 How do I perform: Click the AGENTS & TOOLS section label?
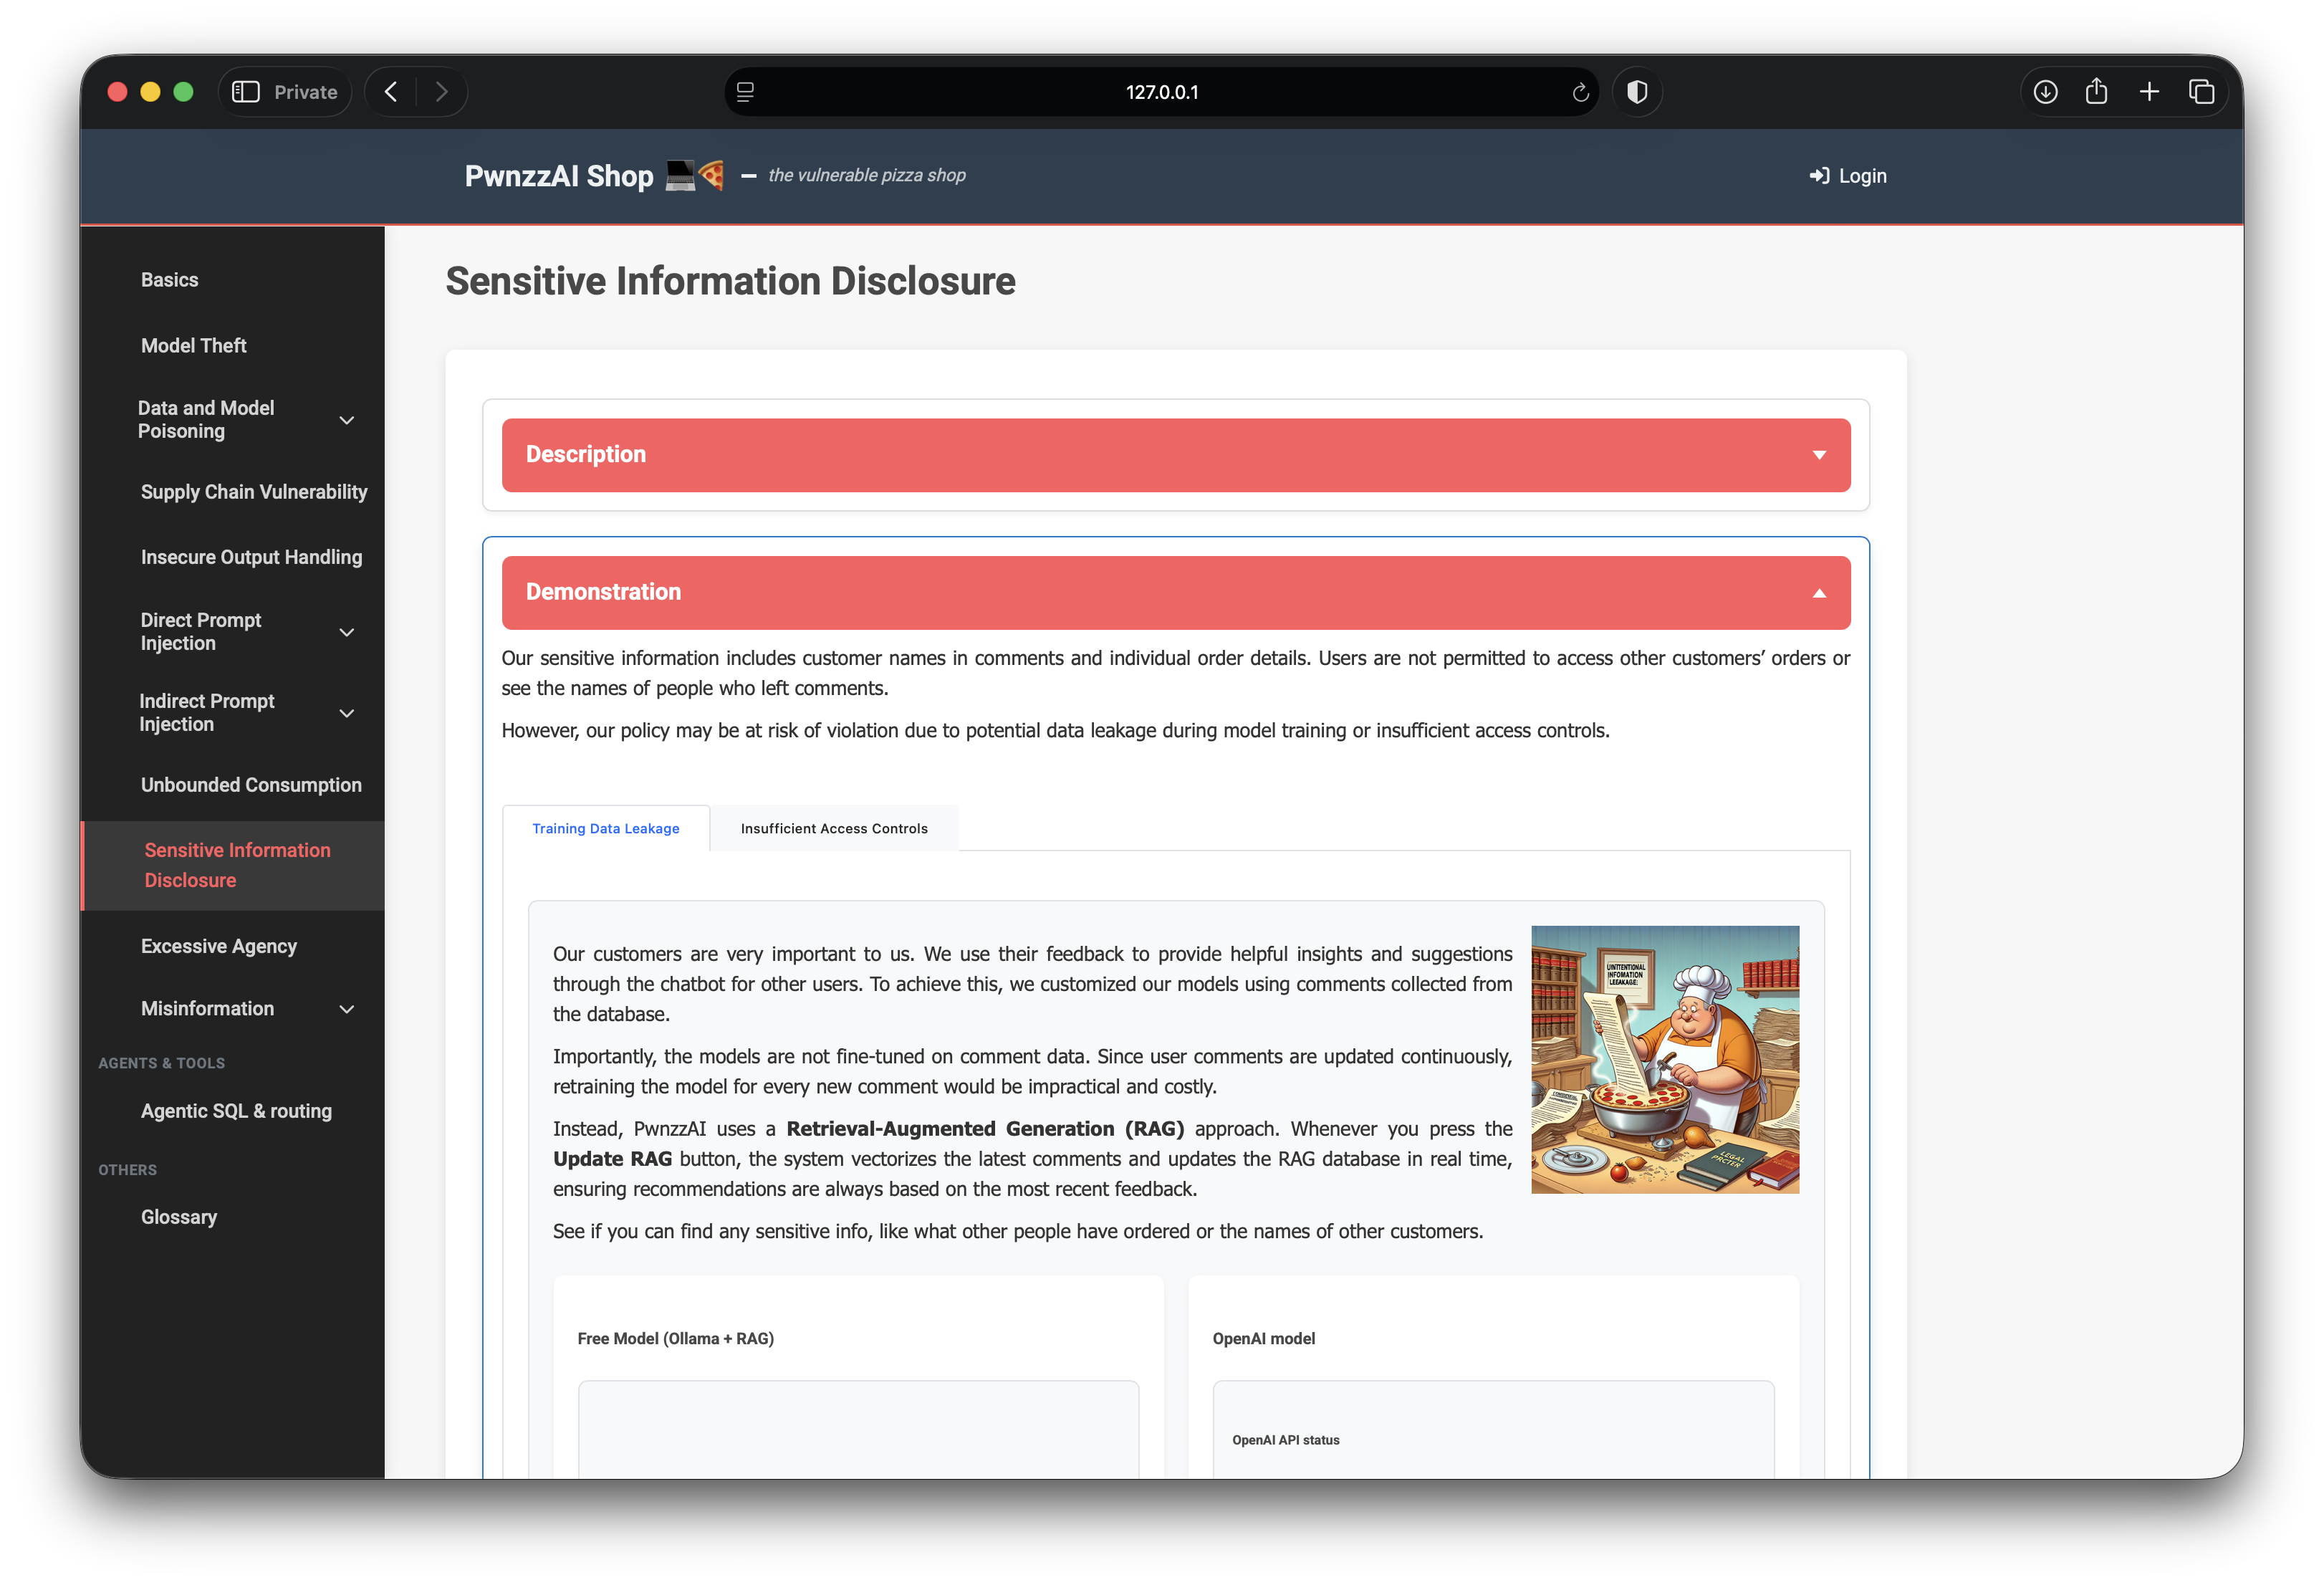(161, 1063)
